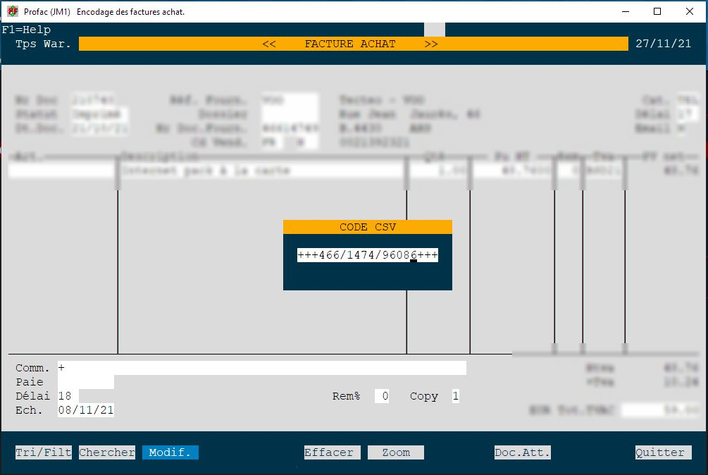The image size is (708, 475).
Task: Click the Rem% value field
Action: [x=382, y=396]
